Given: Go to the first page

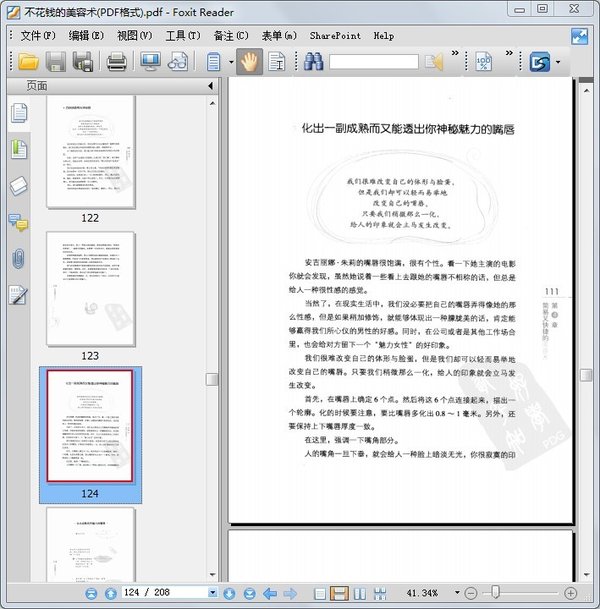Looking at the screenshot, I should click(91, 593).
